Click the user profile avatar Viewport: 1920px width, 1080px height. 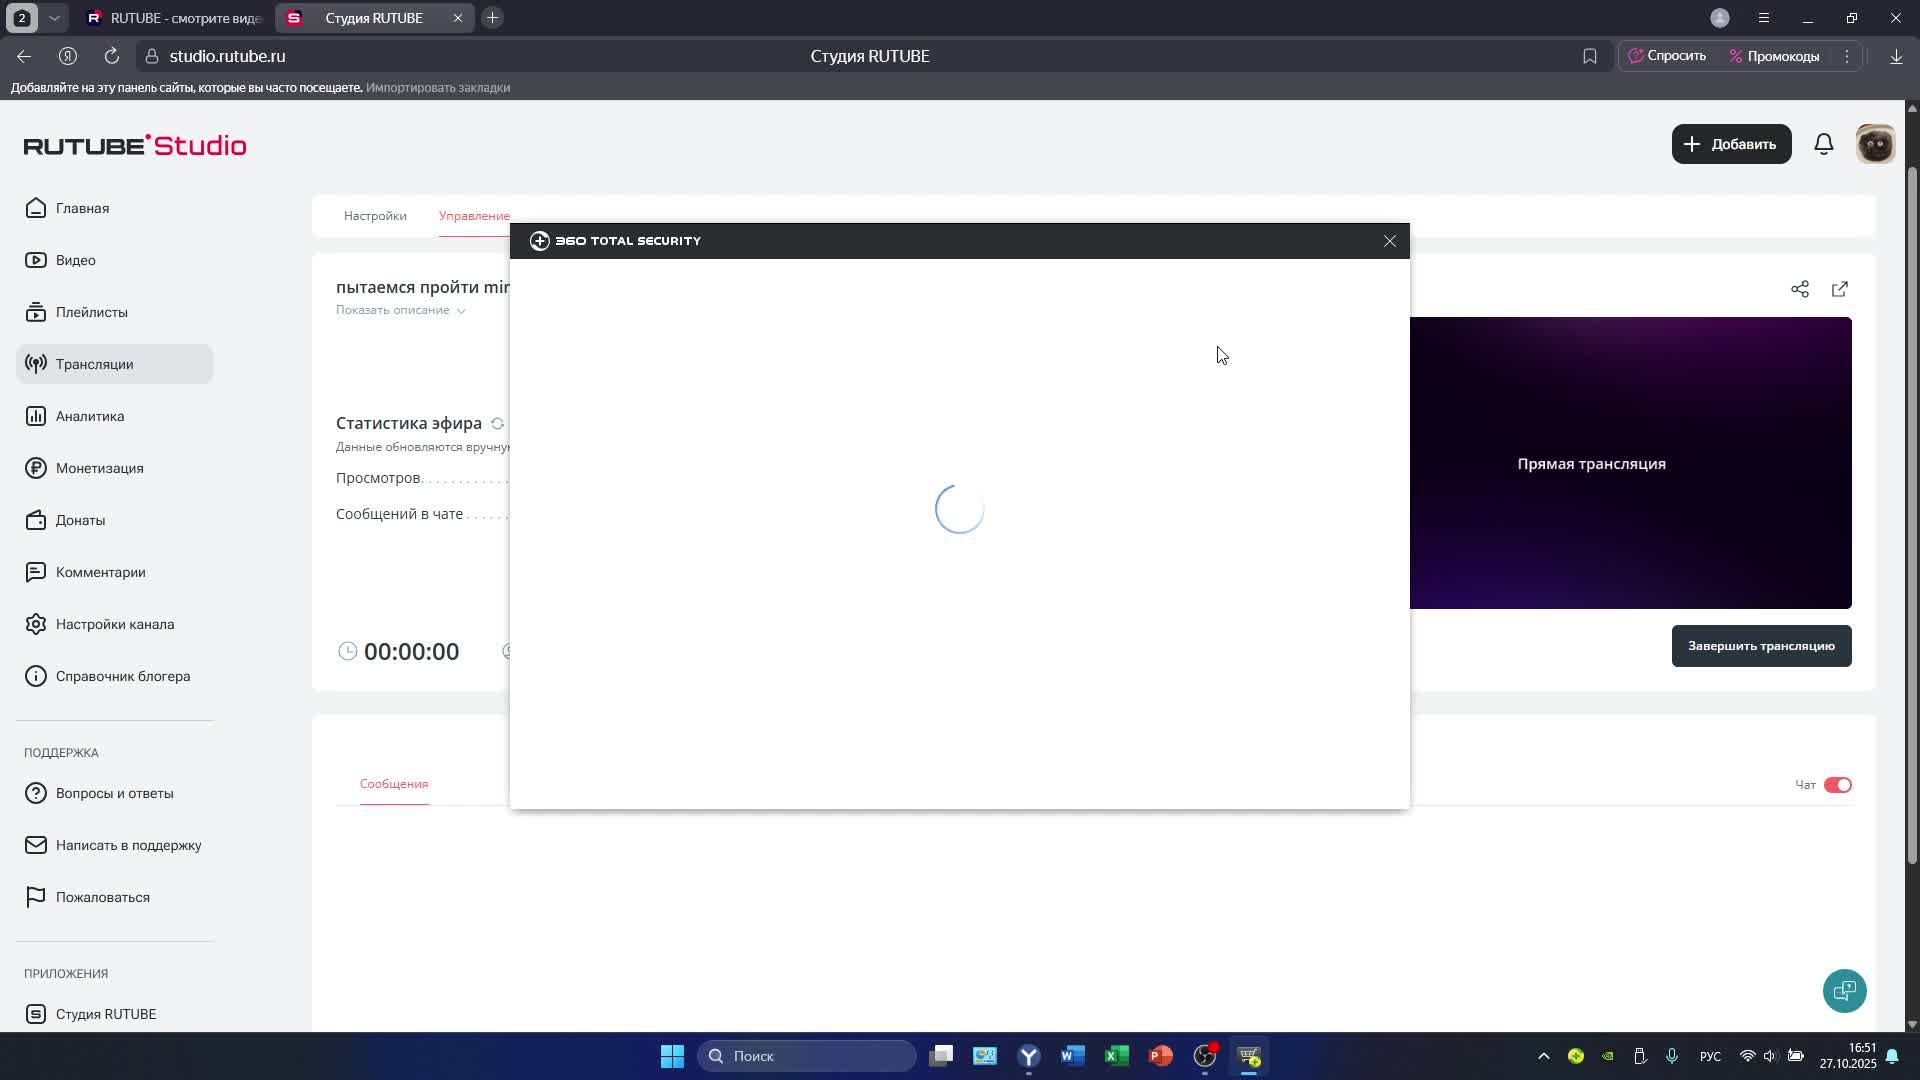coord(1875,144)
